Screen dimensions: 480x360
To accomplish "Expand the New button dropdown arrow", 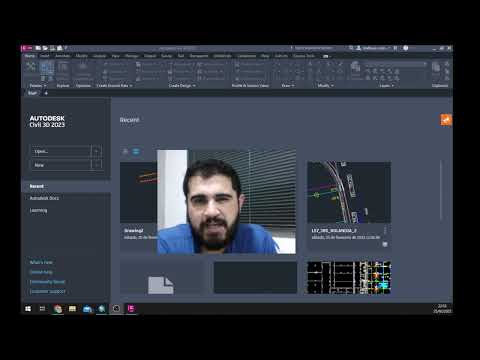I will (96, 165).
